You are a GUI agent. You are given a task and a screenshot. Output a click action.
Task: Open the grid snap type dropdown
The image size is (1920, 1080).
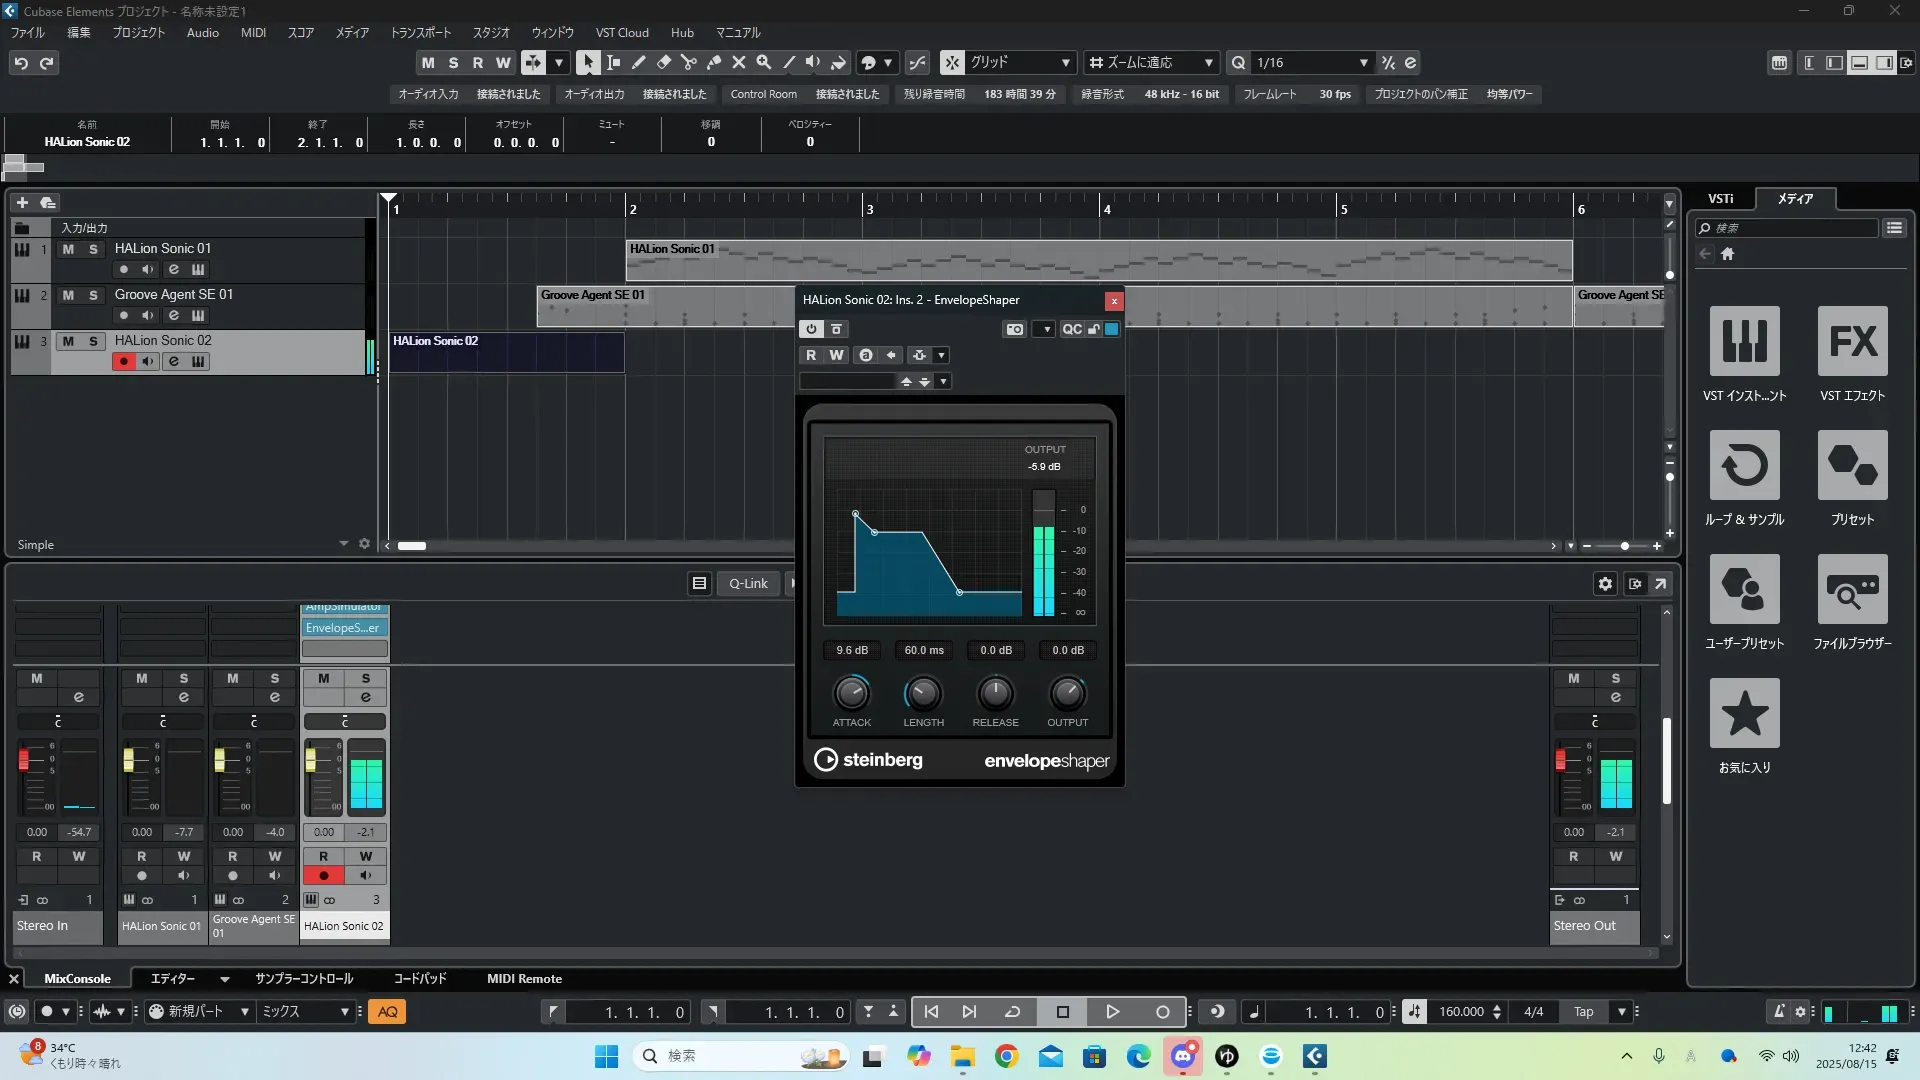click(x=1065, y=62)
